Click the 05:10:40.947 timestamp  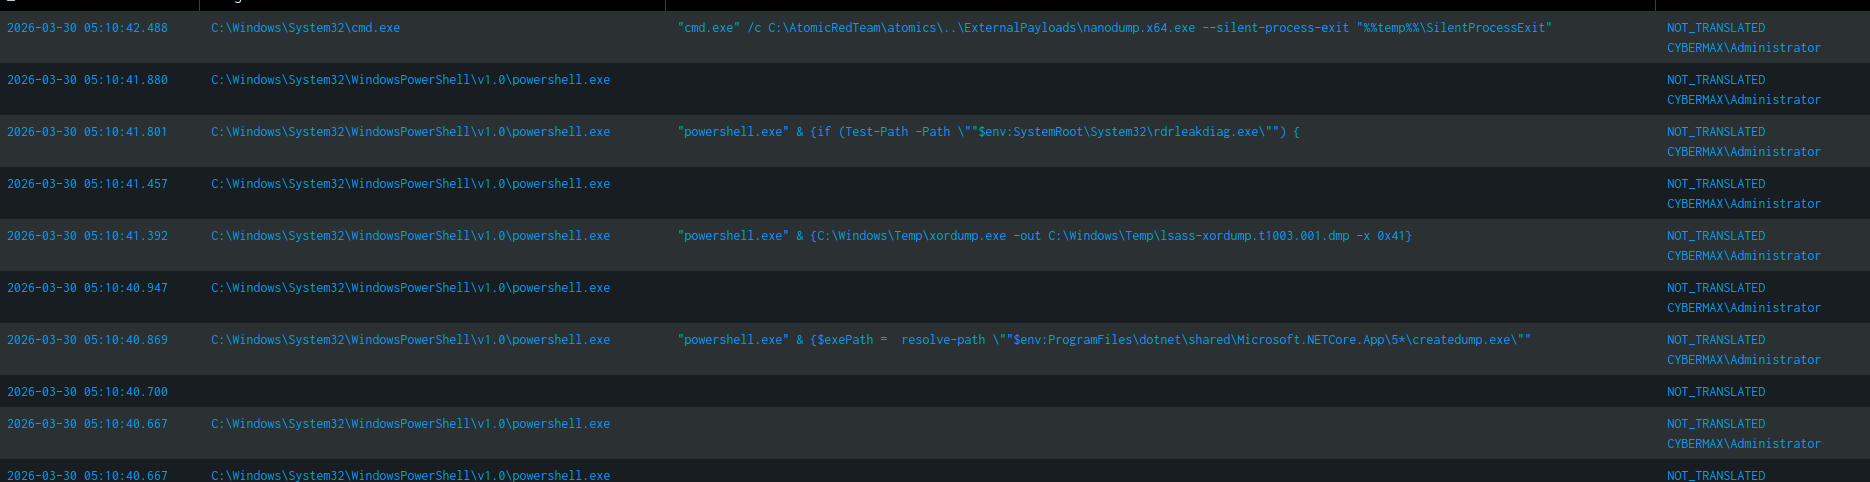[87, 288]
